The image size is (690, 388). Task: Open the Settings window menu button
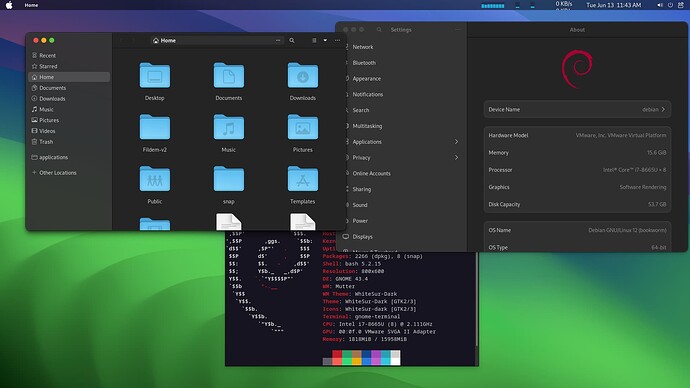point(458,29)
